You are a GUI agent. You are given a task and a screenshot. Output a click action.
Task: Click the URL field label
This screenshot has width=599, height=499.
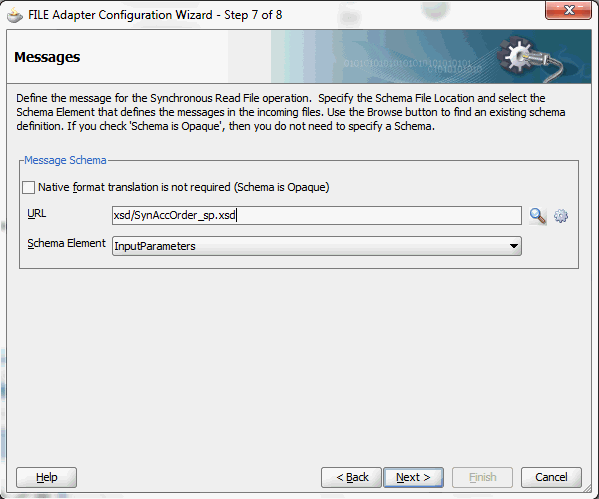click(37, 214)
